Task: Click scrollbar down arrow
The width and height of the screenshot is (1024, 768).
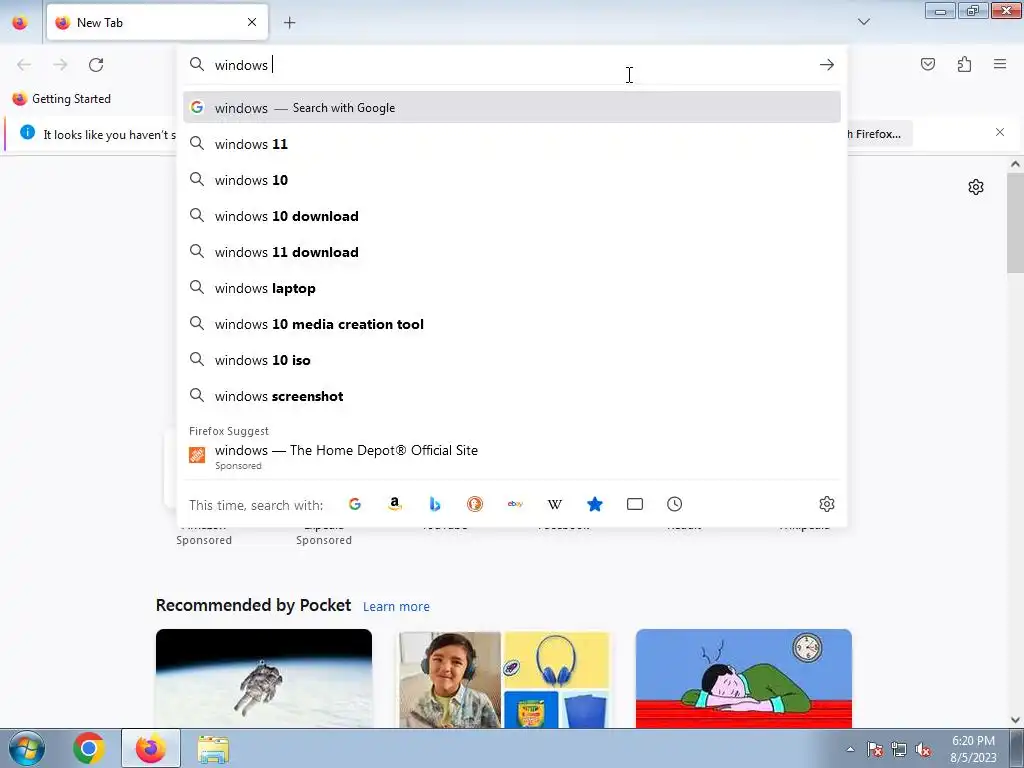Action: click(1015, 720)
